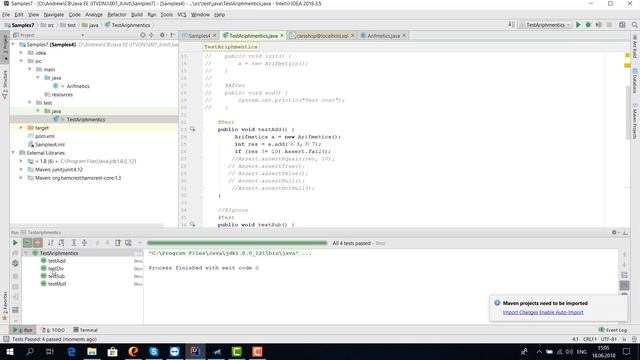
Task: Open the Refactor menu
Action: point(117,14)
